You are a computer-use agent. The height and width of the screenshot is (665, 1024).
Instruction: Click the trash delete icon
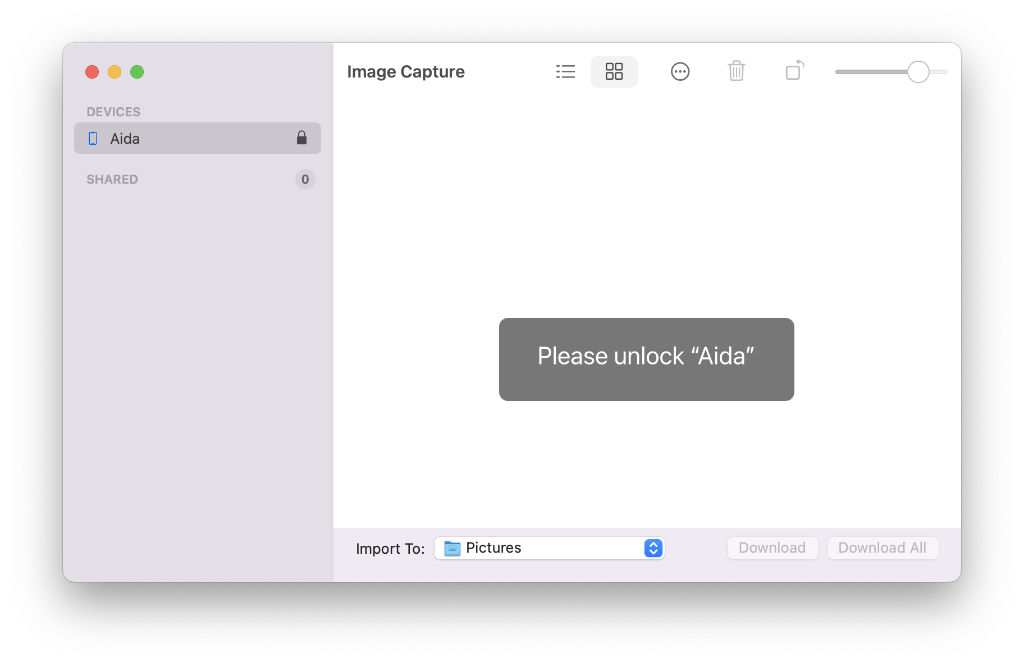pos(736,72)
